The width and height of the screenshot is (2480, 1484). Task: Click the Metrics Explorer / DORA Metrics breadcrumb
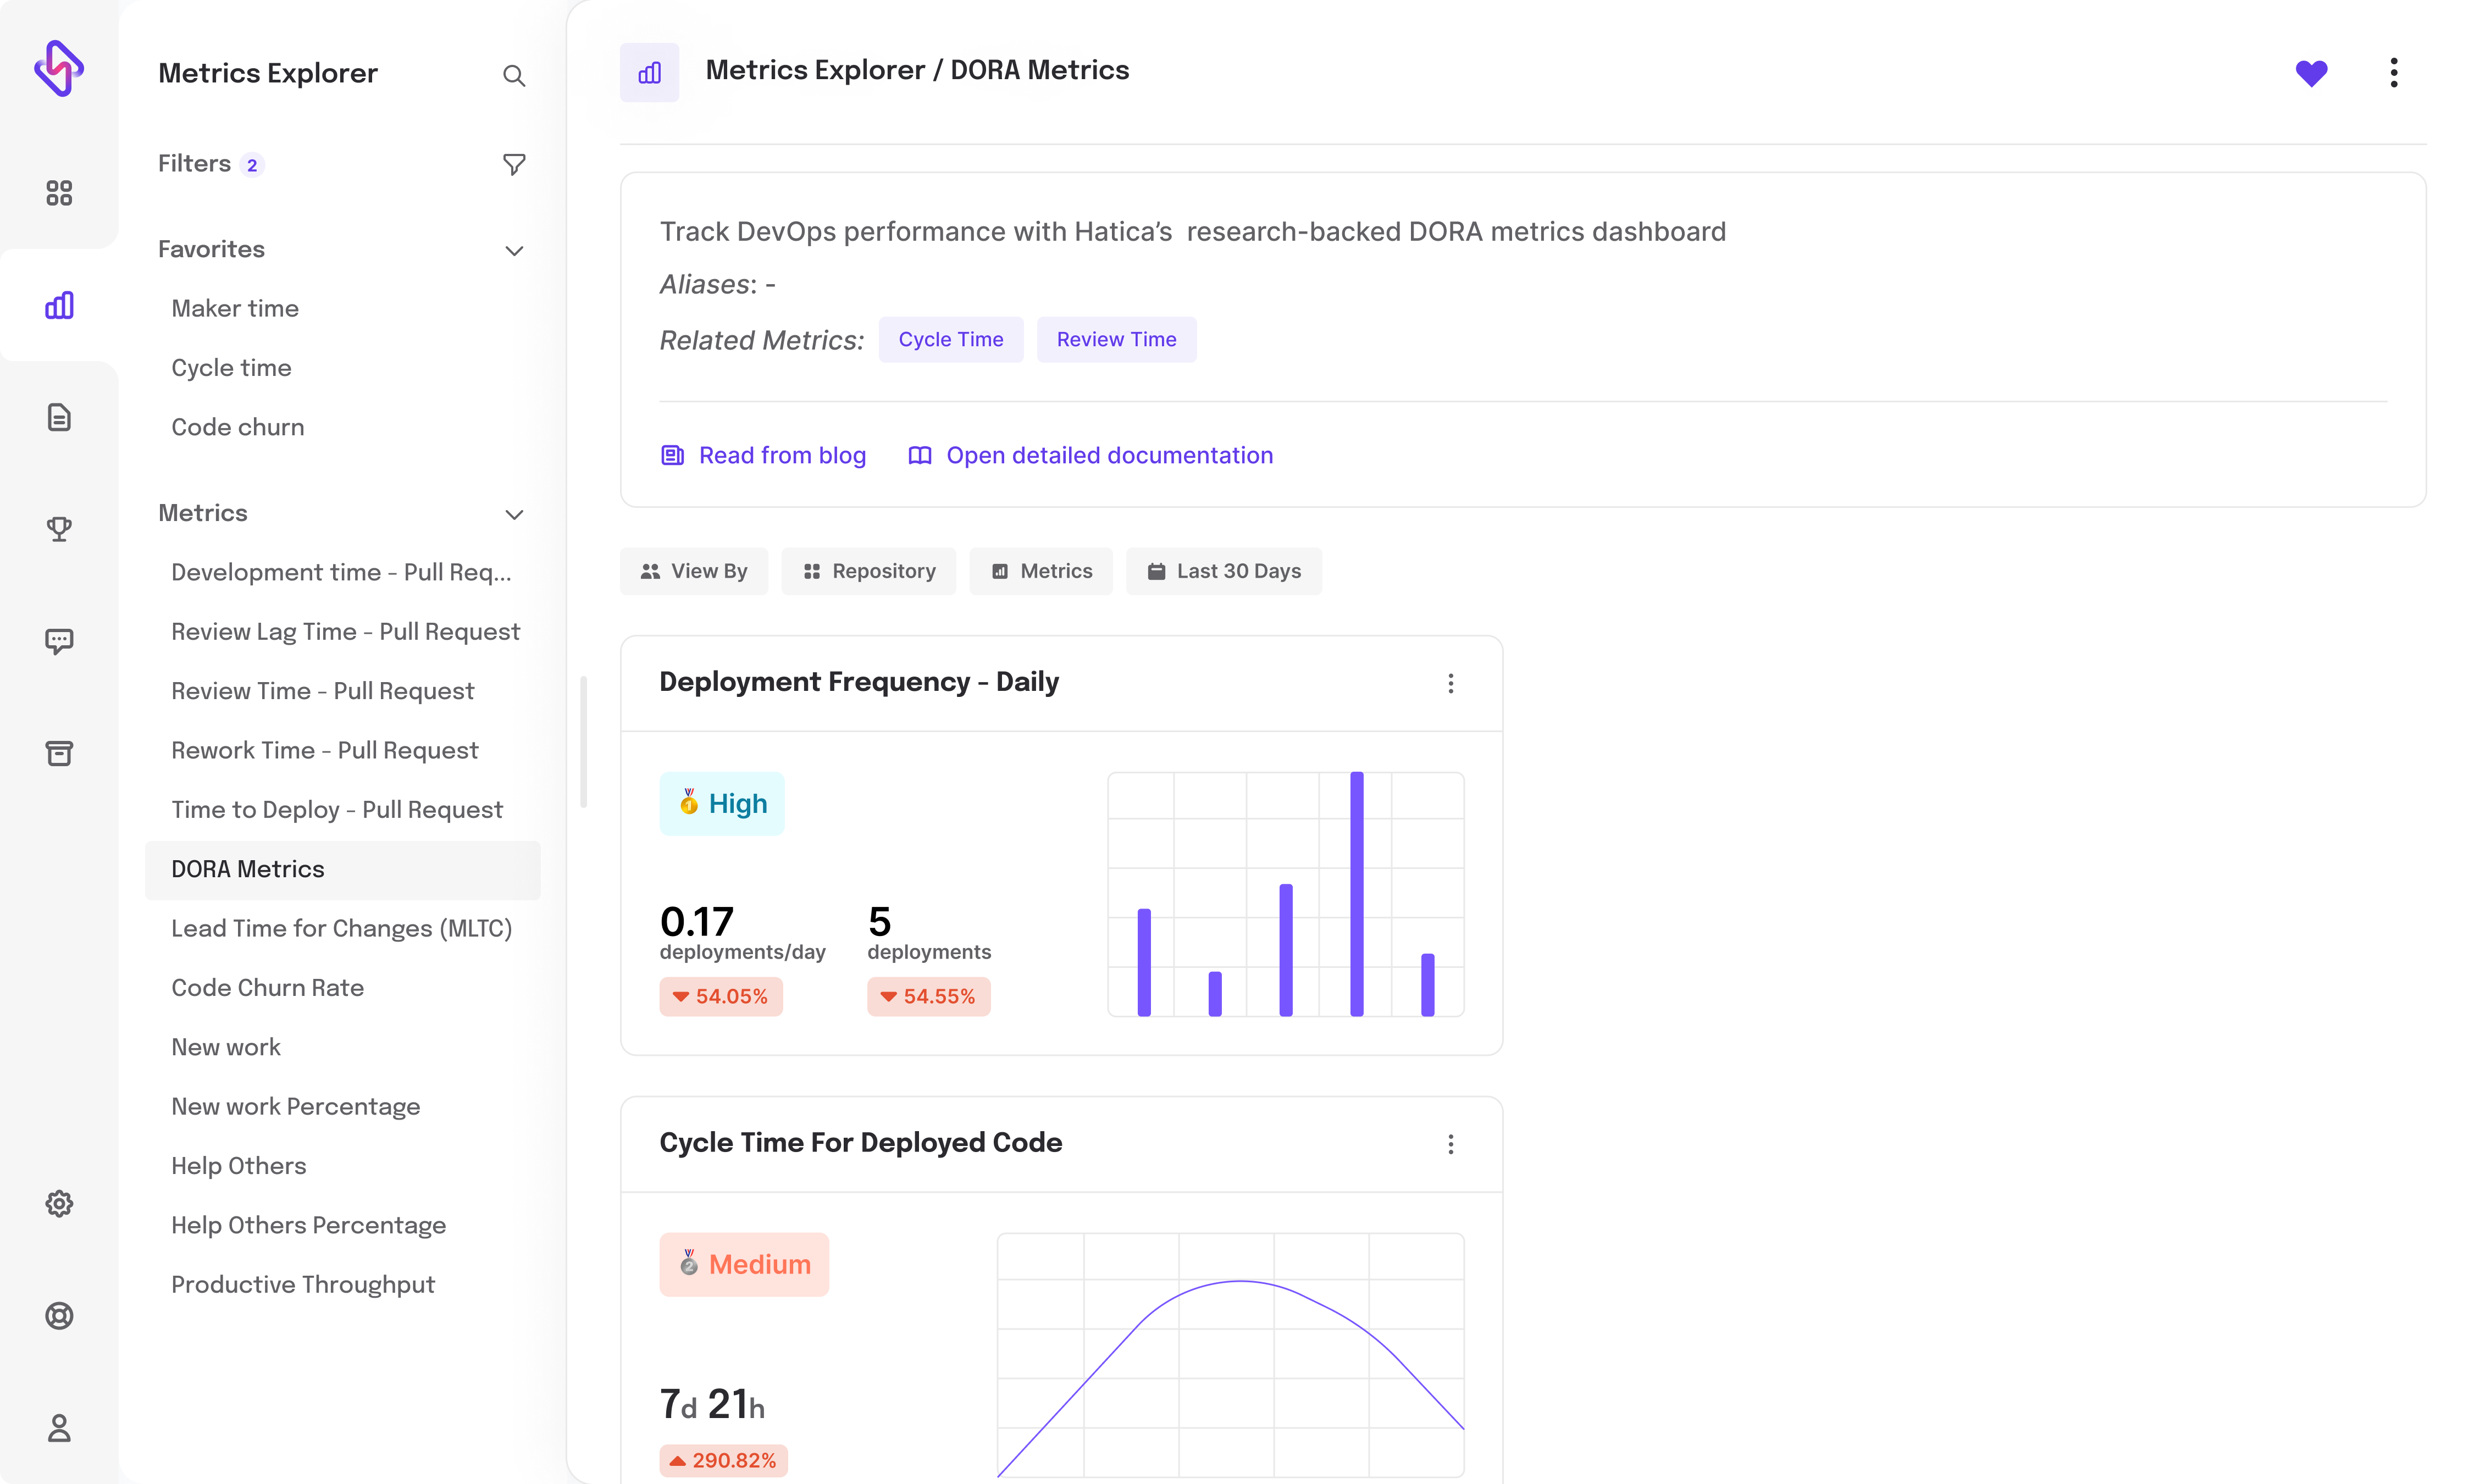[917, 70]
